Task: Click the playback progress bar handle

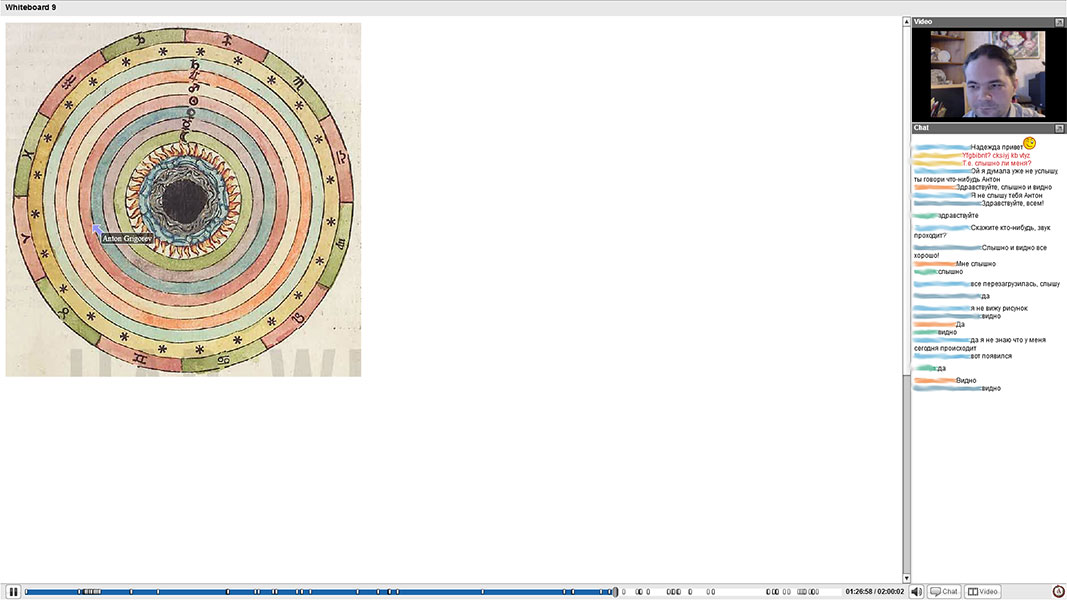Action: point(615,592)
